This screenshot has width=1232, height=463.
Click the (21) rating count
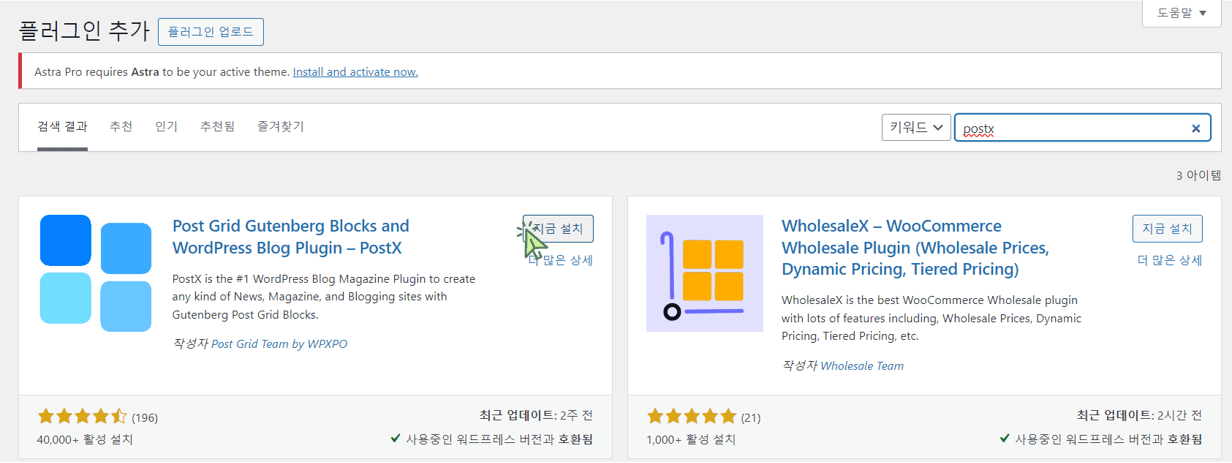coord(751,417)
